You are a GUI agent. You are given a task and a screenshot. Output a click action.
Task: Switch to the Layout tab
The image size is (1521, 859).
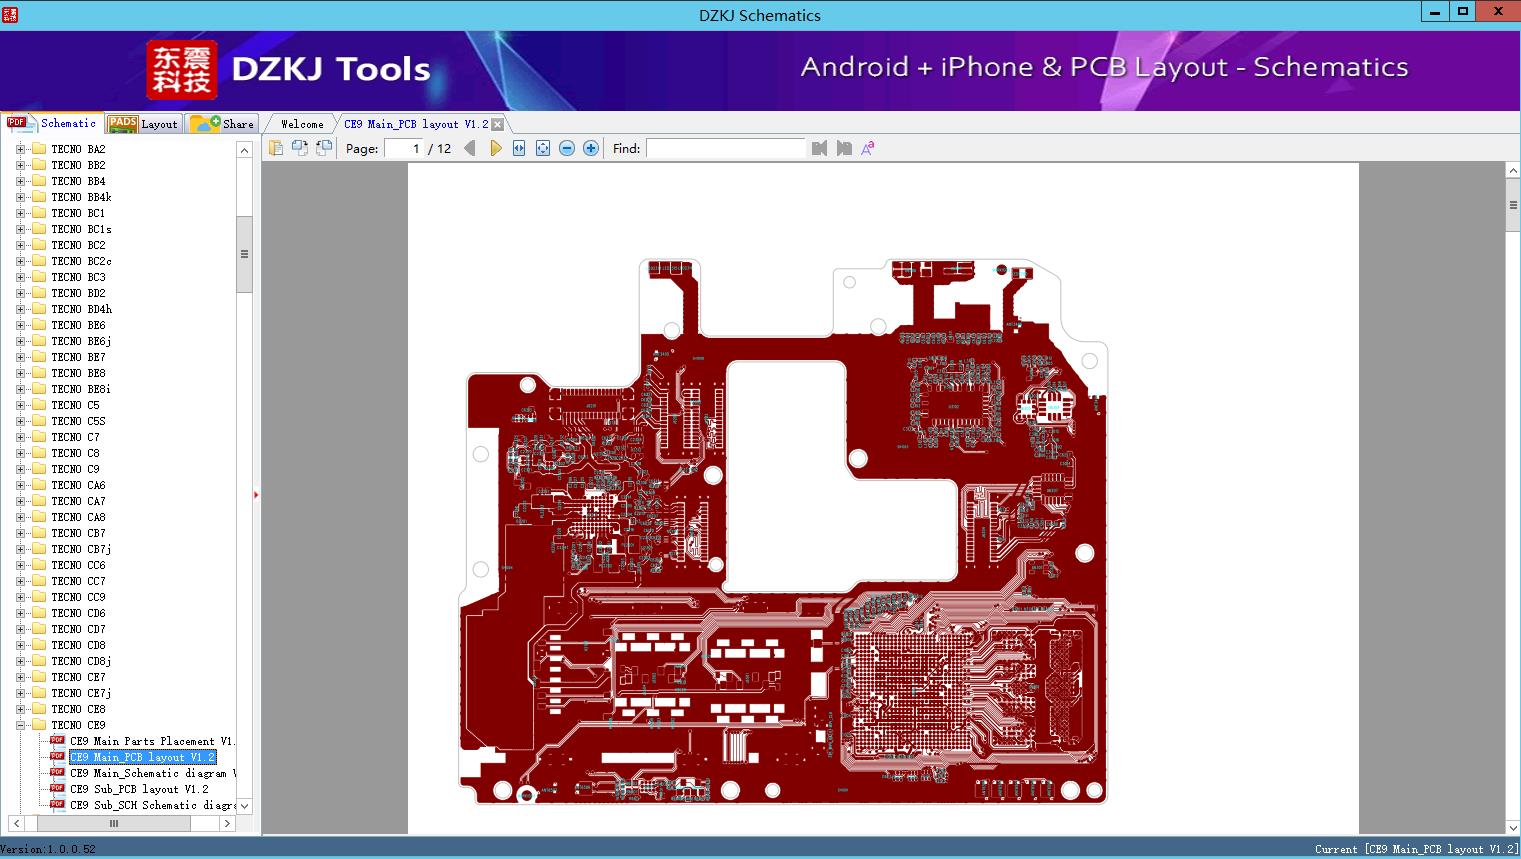point(144,124)
